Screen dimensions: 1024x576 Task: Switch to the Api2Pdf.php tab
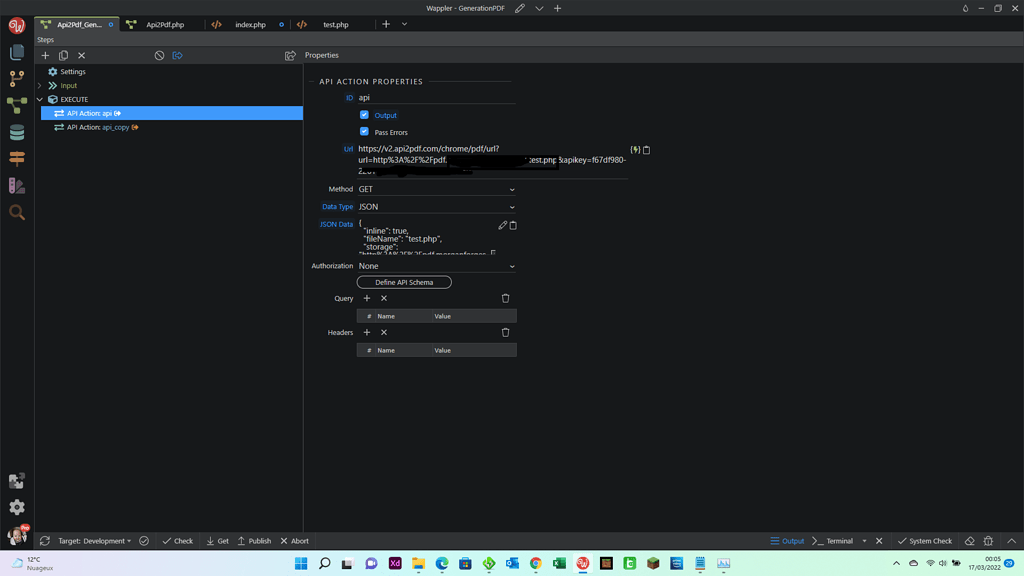(165, 25)
